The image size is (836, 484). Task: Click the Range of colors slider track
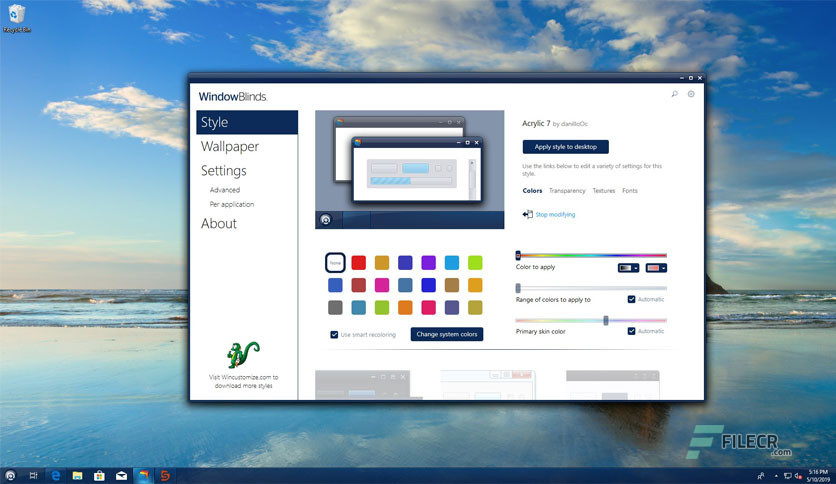coord(591,288)
